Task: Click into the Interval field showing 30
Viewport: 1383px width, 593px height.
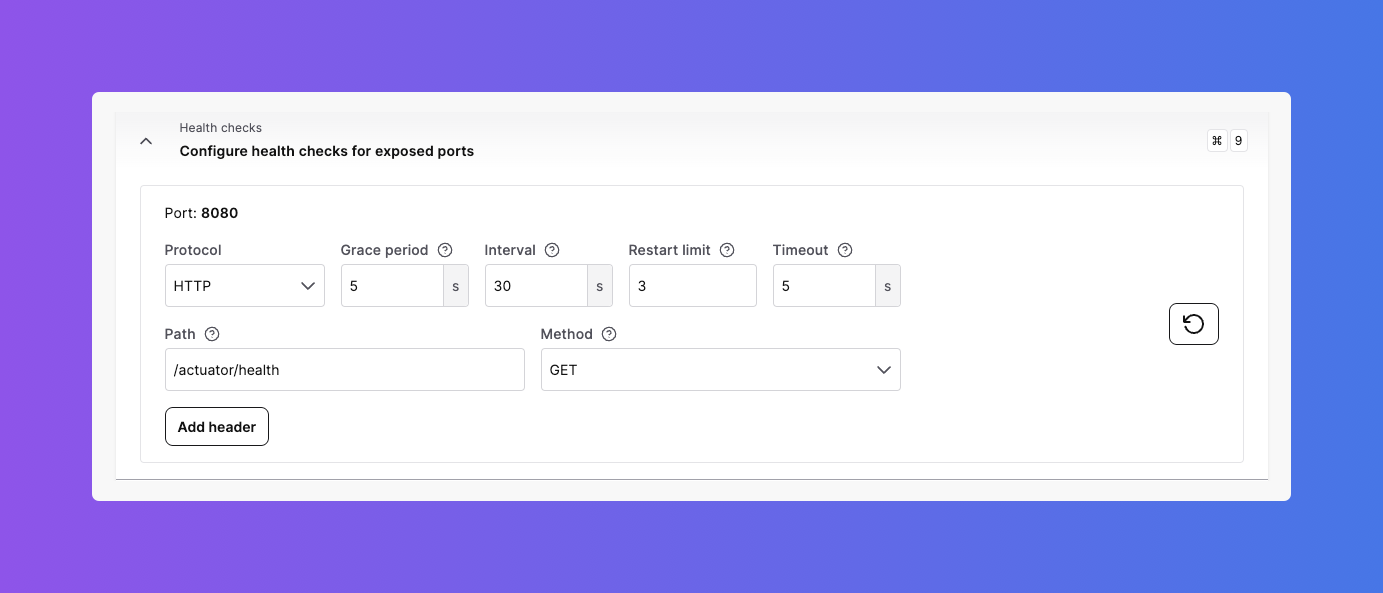Action: pyautogui.click(x=536, y=286)
